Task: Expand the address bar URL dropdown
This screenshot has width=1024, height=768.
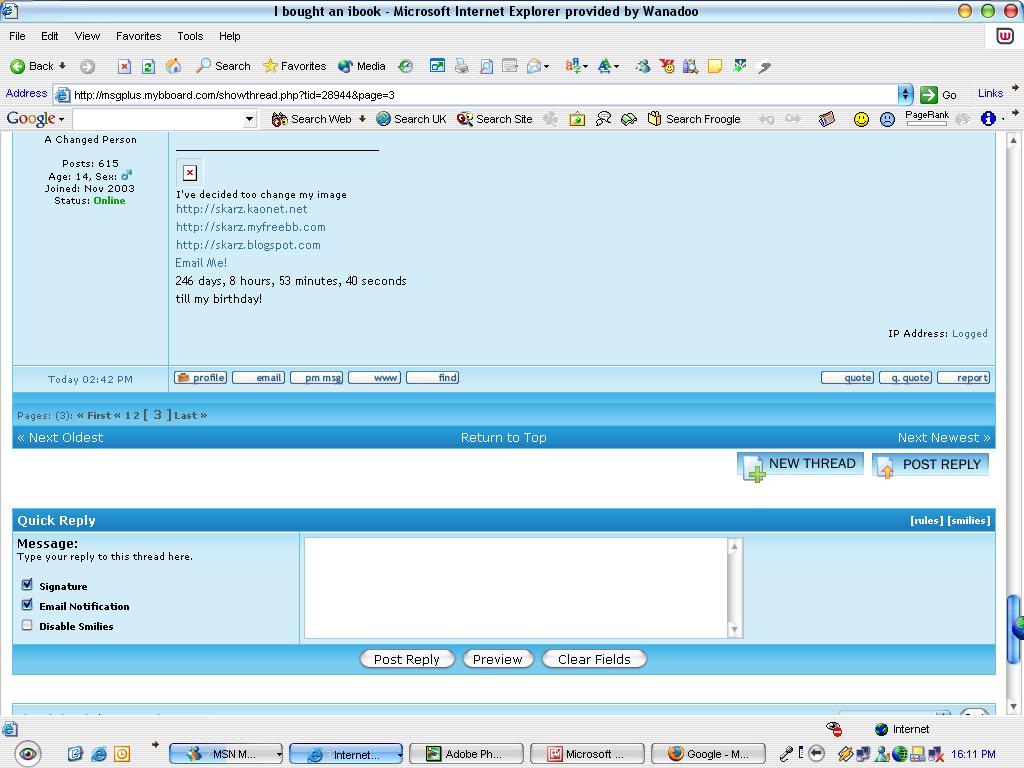Action: 905,94
